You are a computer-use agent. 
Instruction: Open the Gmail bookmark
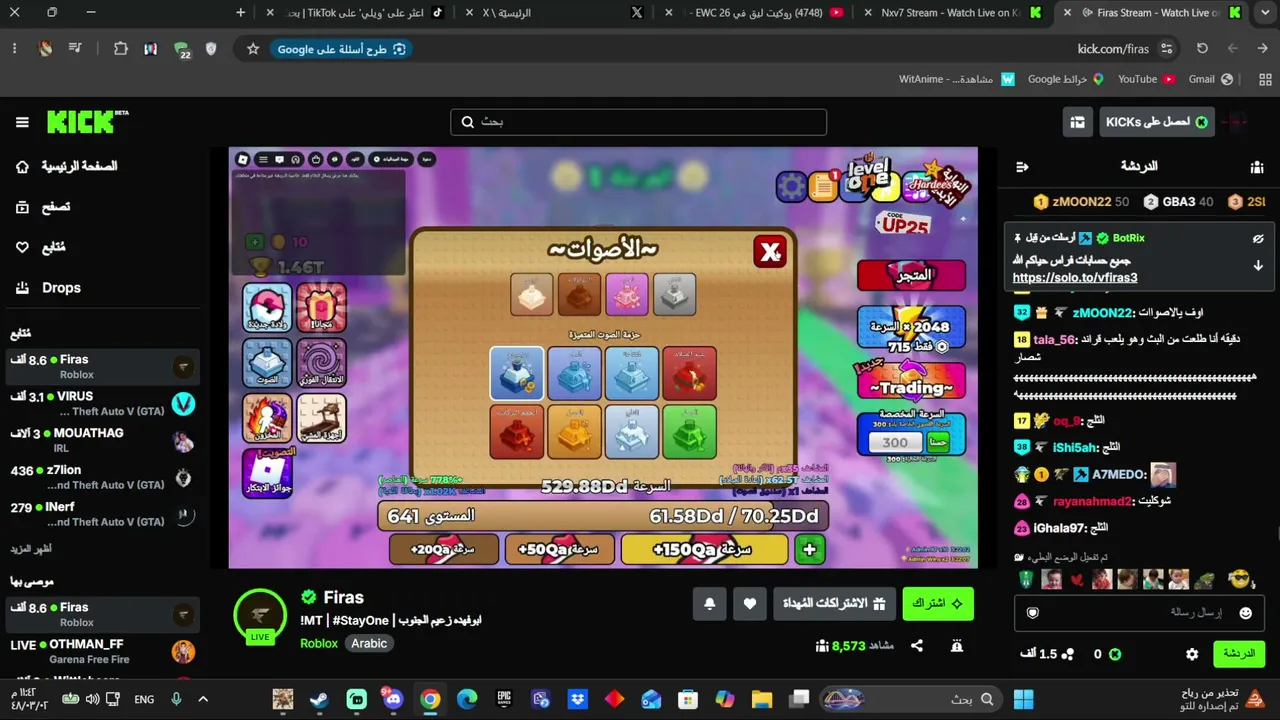(x=1209, y=79)
